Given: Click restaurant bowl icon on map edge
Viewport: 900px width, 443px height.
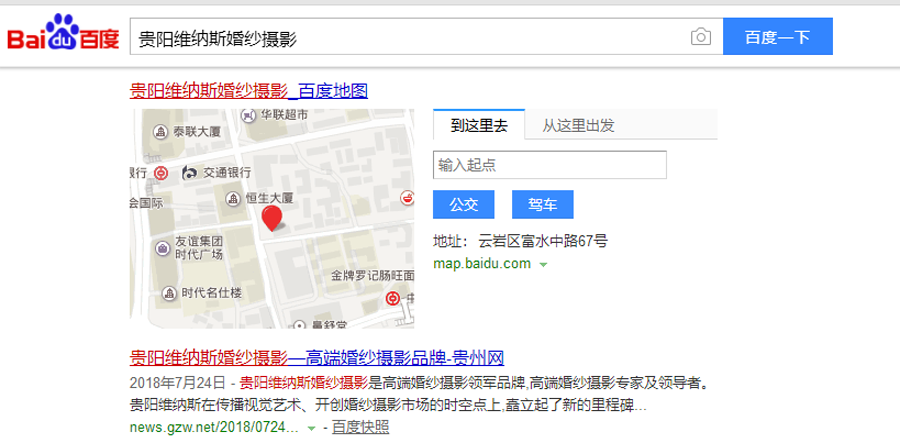Looking at the screenshot, I should point(407,198).
